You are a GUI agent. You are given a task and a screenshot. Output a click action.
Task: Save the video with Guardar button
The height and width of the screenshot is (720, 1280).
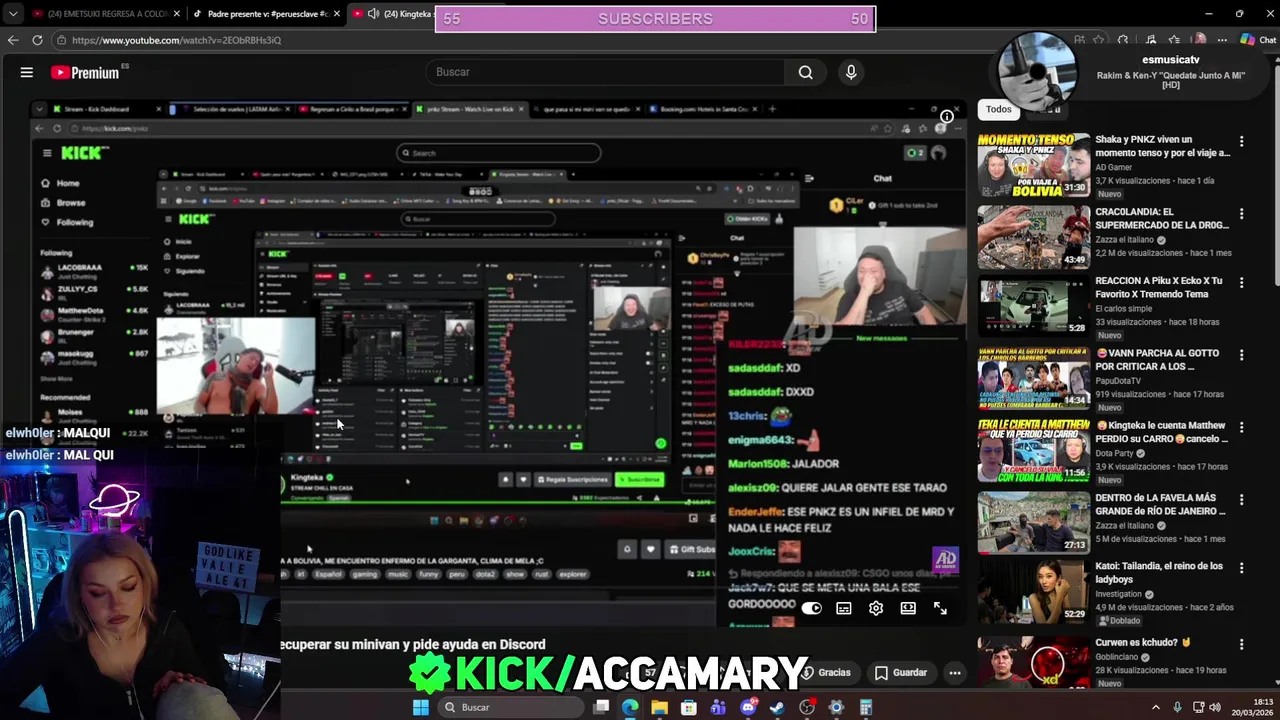coord(900,673)
